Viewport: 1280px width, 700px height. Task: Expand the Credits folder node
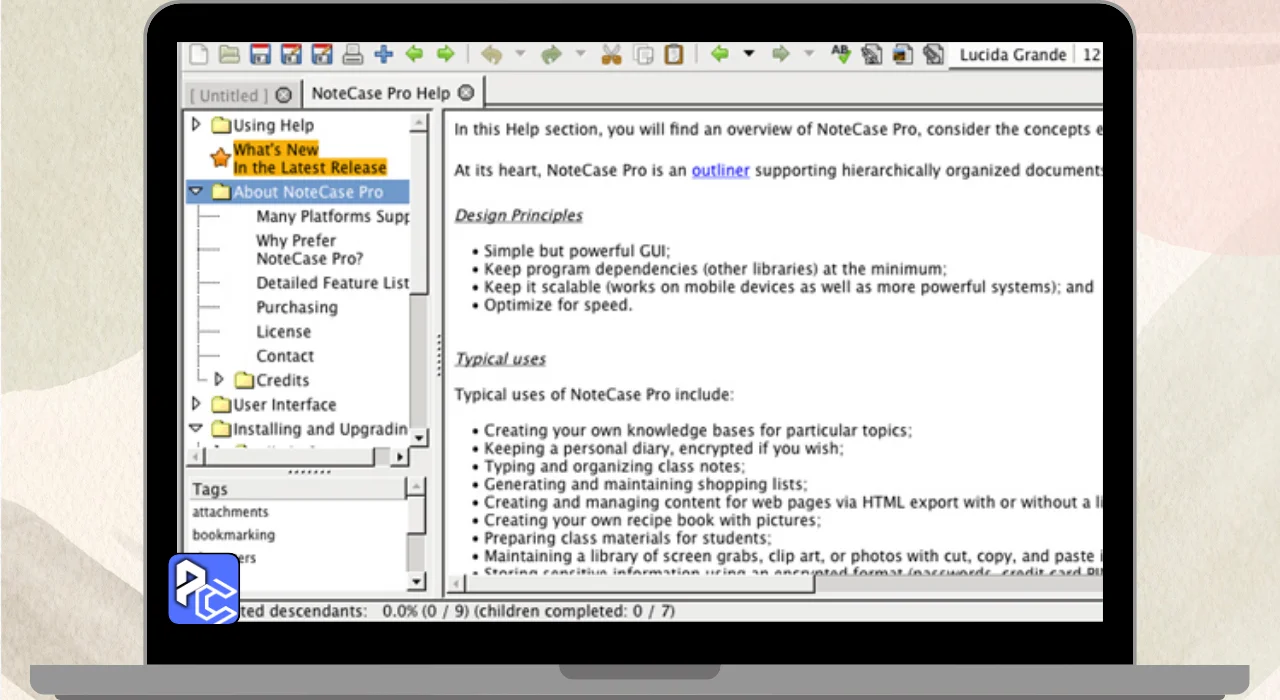point(219,380)
